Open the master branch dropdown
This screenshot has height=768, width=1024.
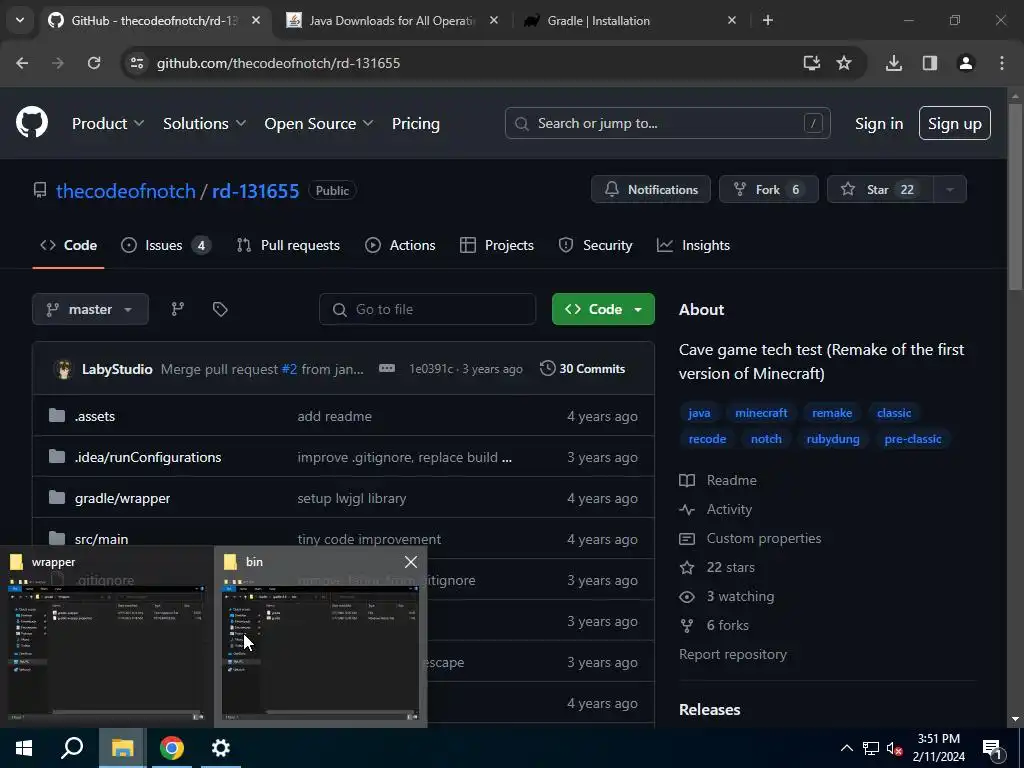pos(90,310)
